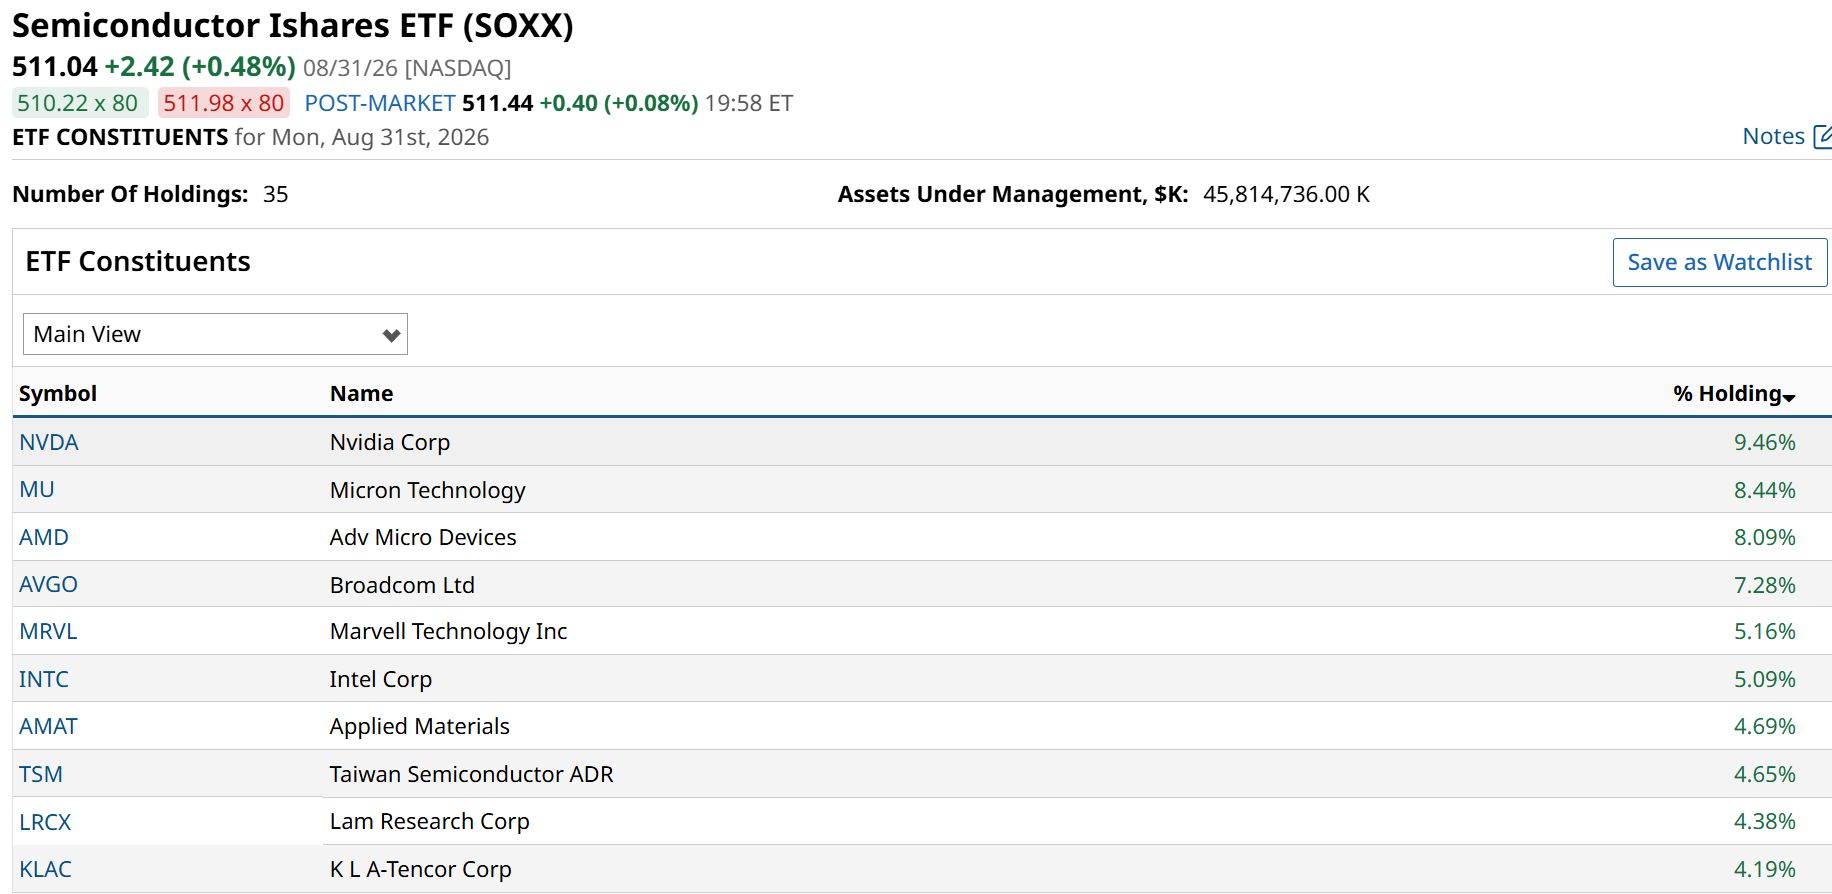Click Save as Watchlist button
The width and height of the screenshot is (1832, 894).
1719,262
